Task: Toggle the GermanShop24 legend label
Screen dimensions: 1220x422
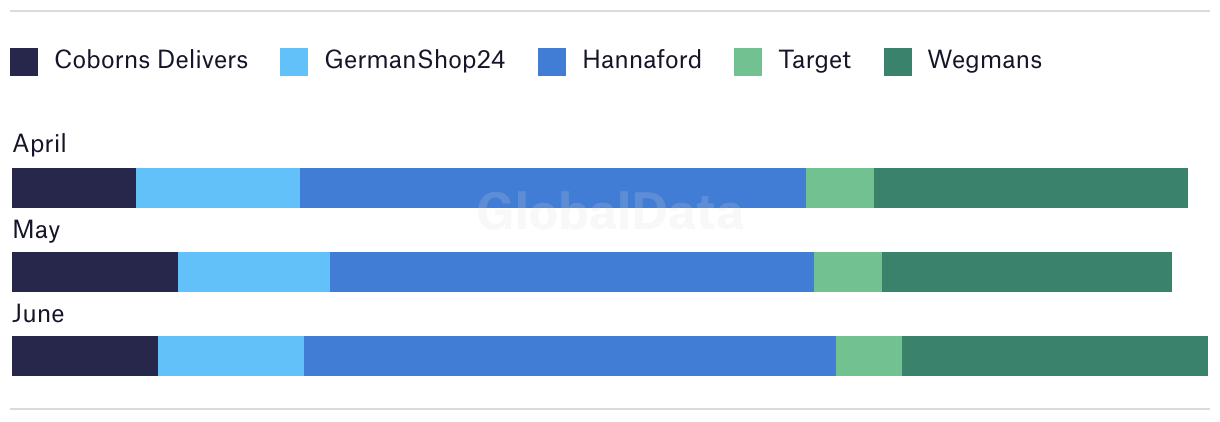Action: tap(415, 60)
